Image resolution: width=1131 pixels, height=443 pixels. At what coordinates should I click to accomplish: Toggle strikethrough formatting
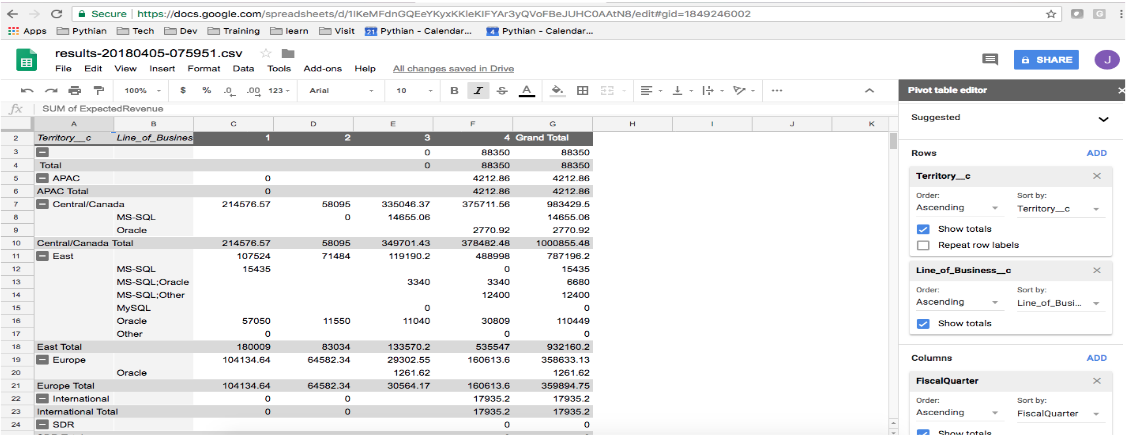502,90
